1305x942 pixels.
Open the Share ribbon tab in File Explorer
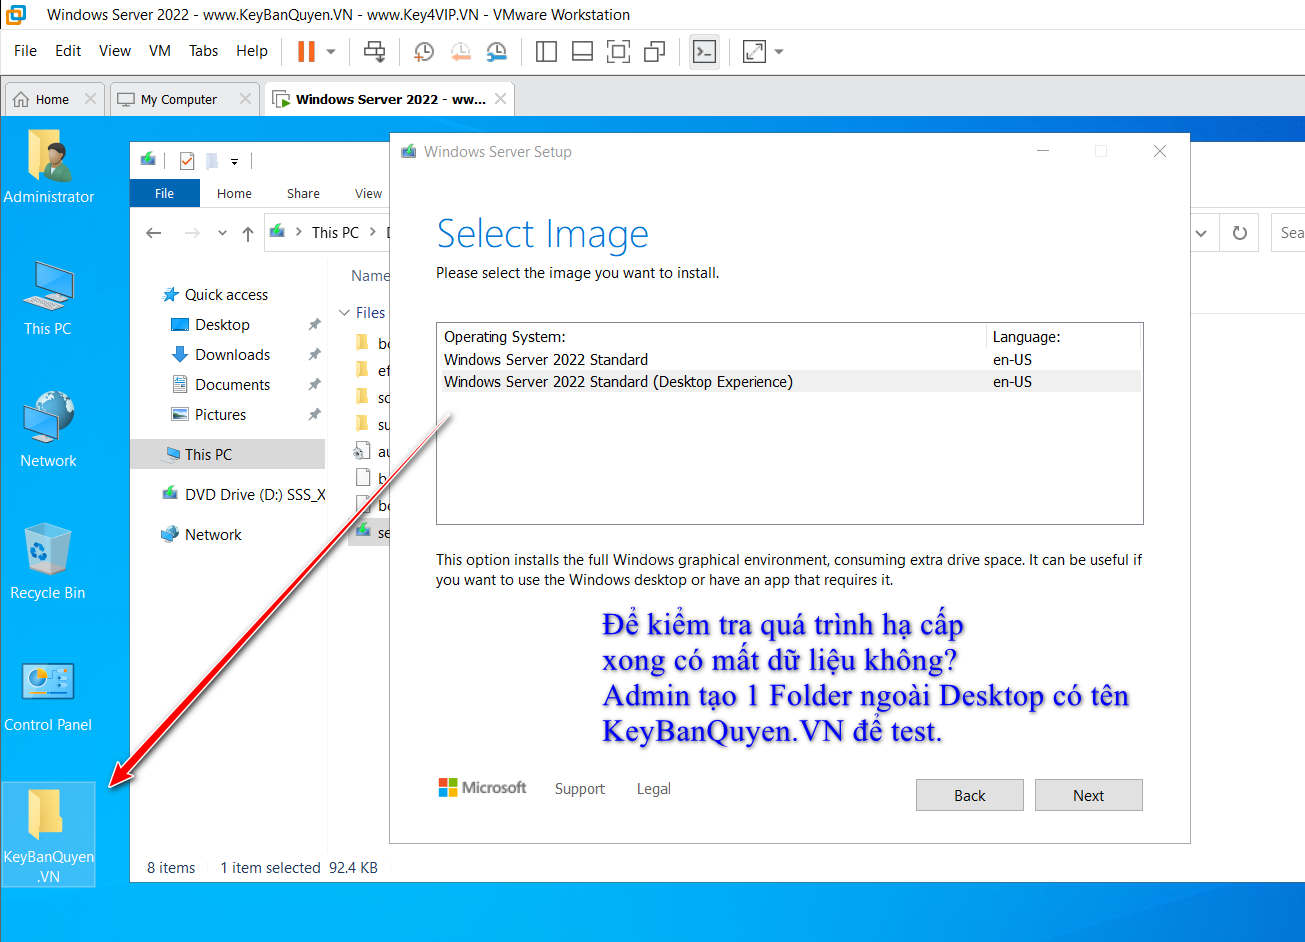coord(303,193)
